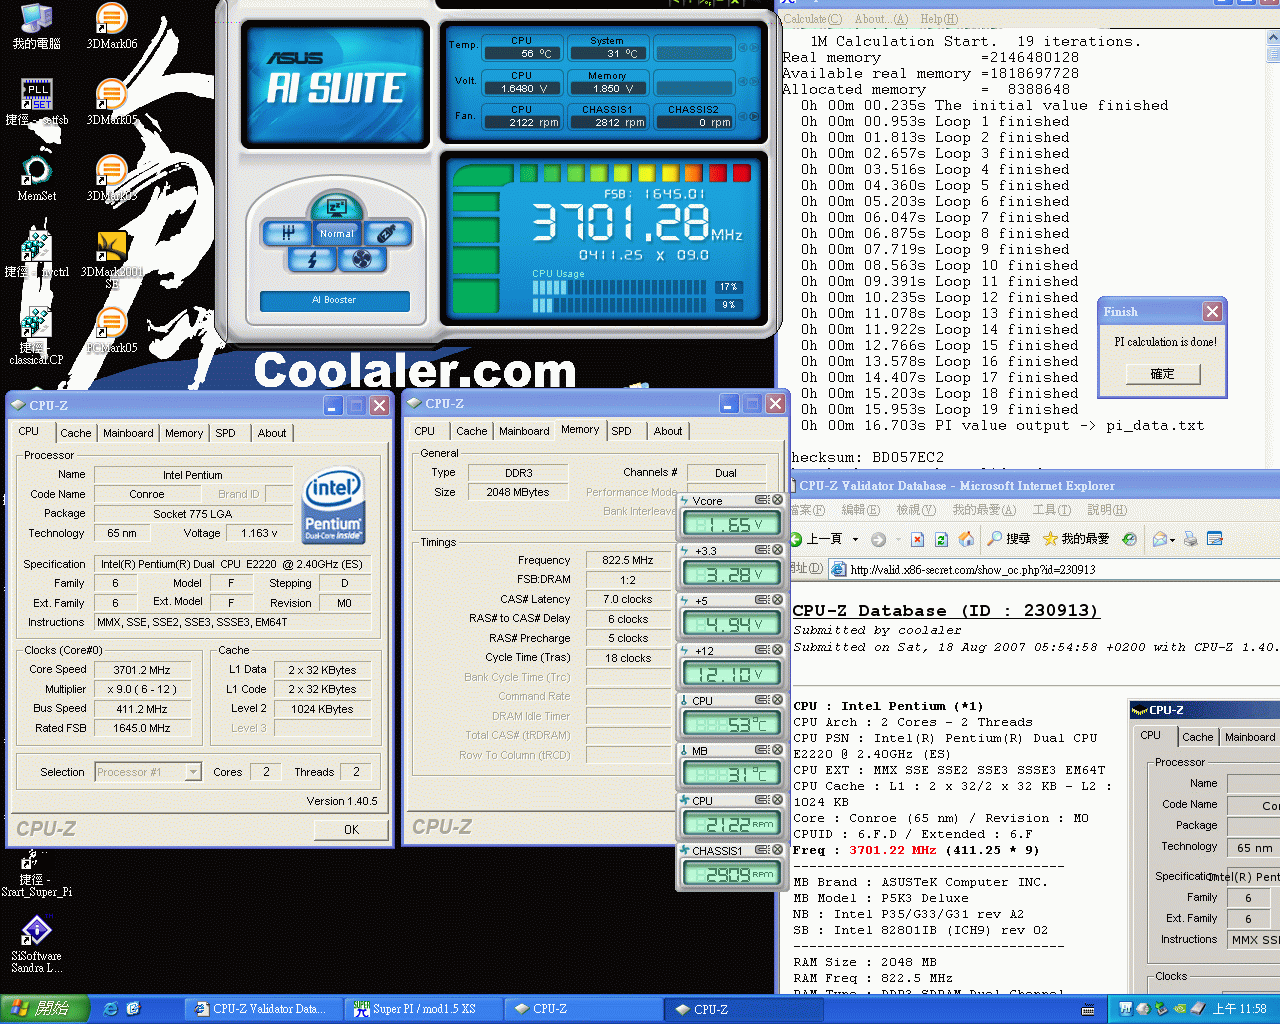Click the Internet Explorer Search button
Viewport: 1280px width, 1024px height.
click(1009, 539)
